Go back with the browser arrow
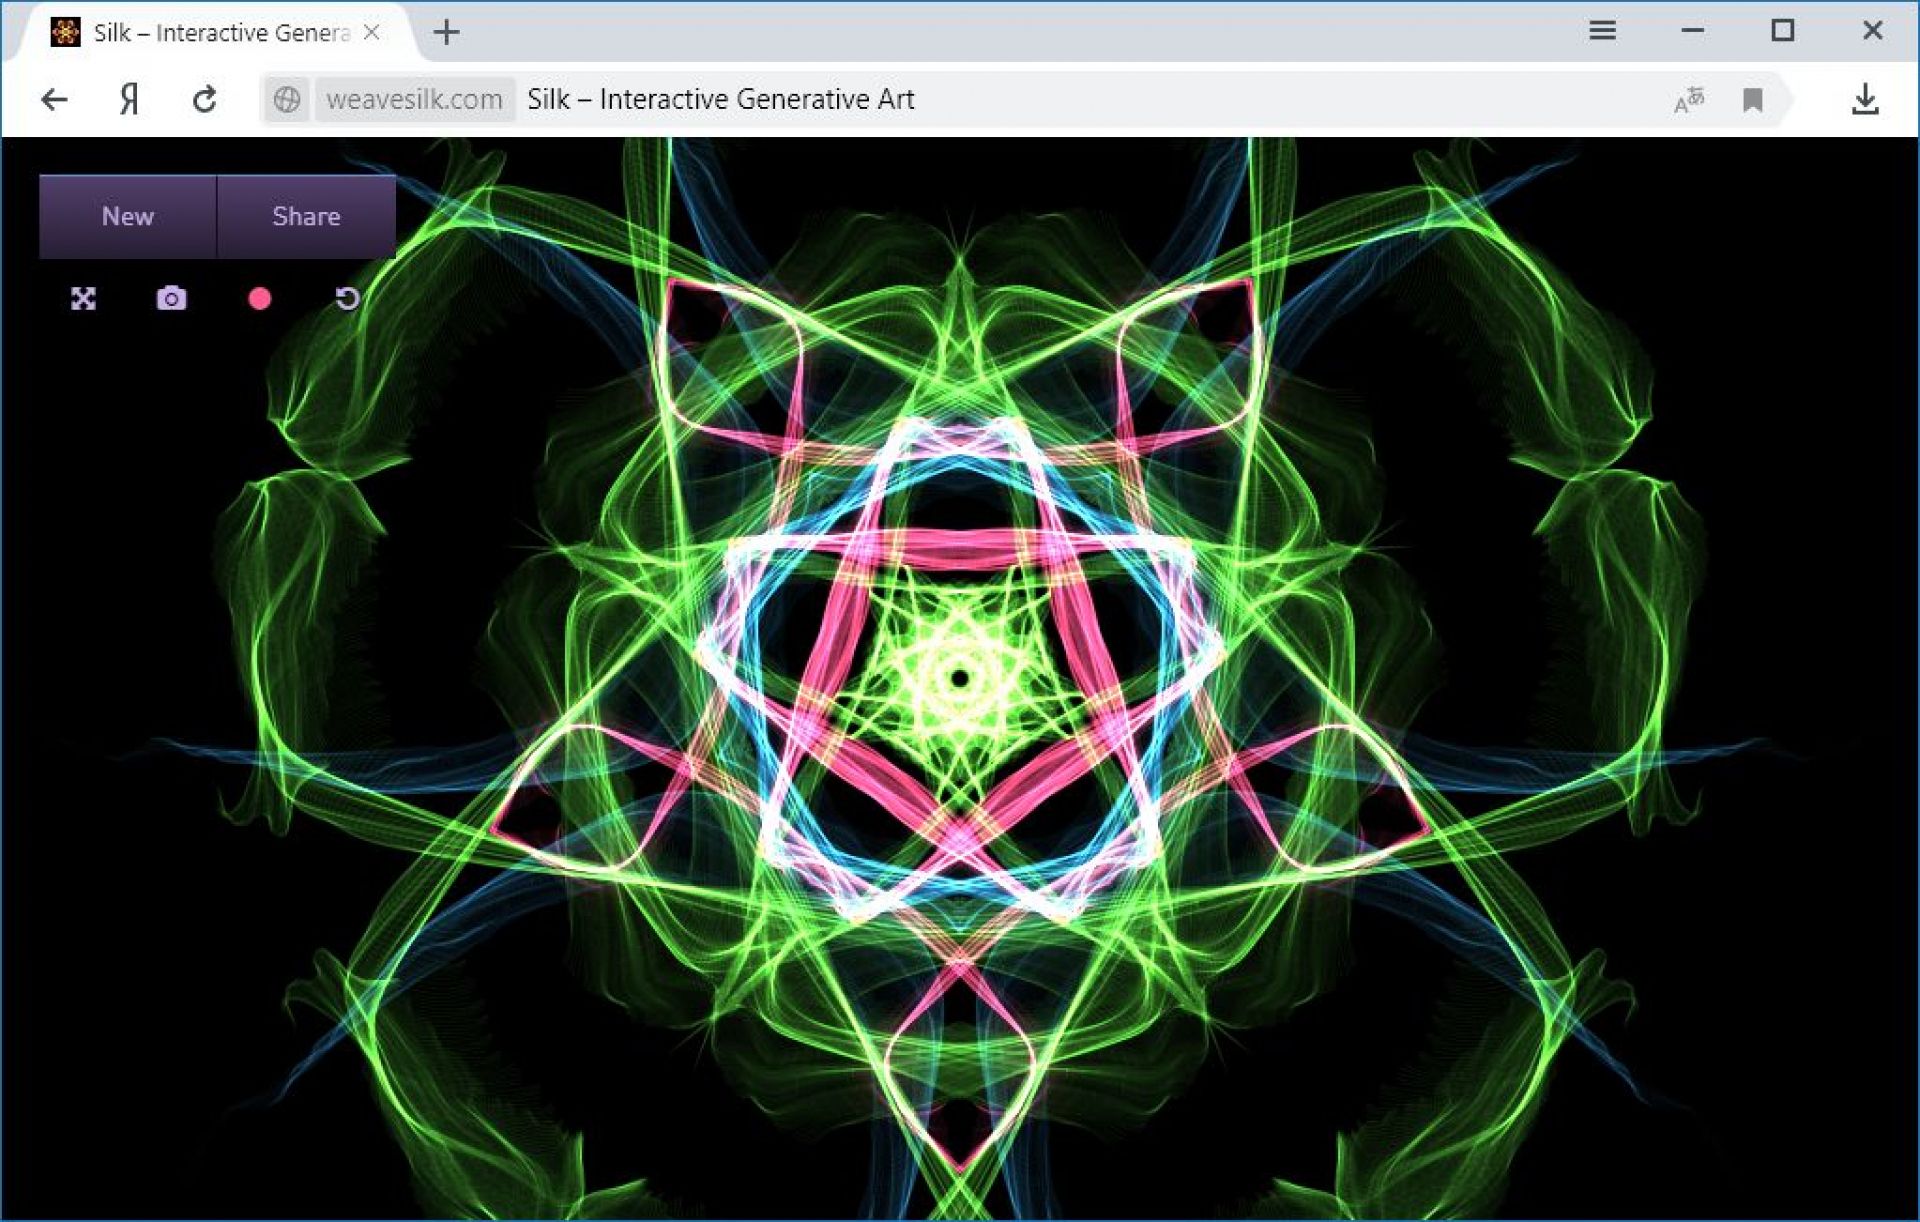This screenshot has height=1222, width=1920. 55,99
